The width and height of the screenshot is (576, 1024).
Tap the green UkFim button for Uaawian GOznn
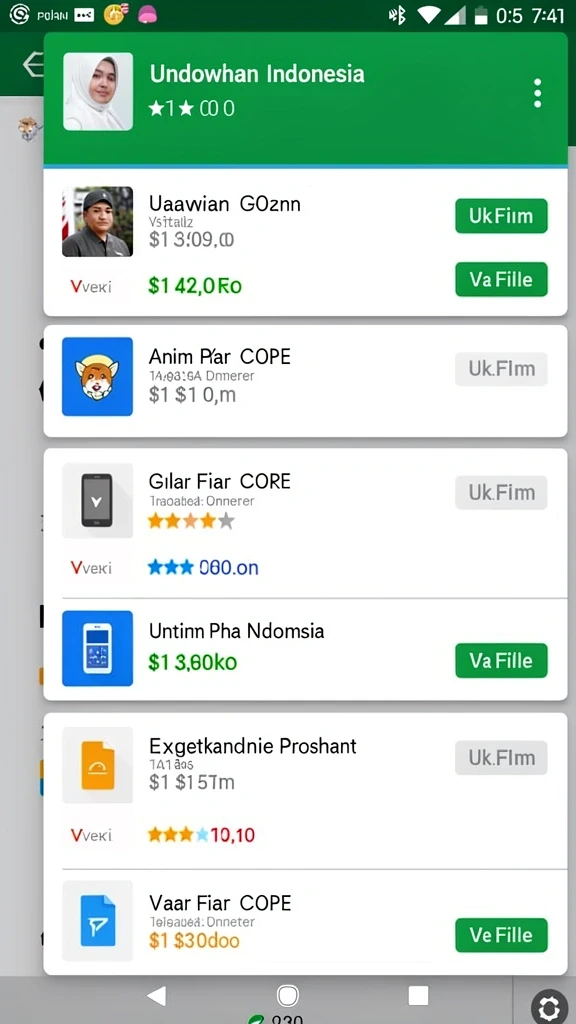[501, 216]
